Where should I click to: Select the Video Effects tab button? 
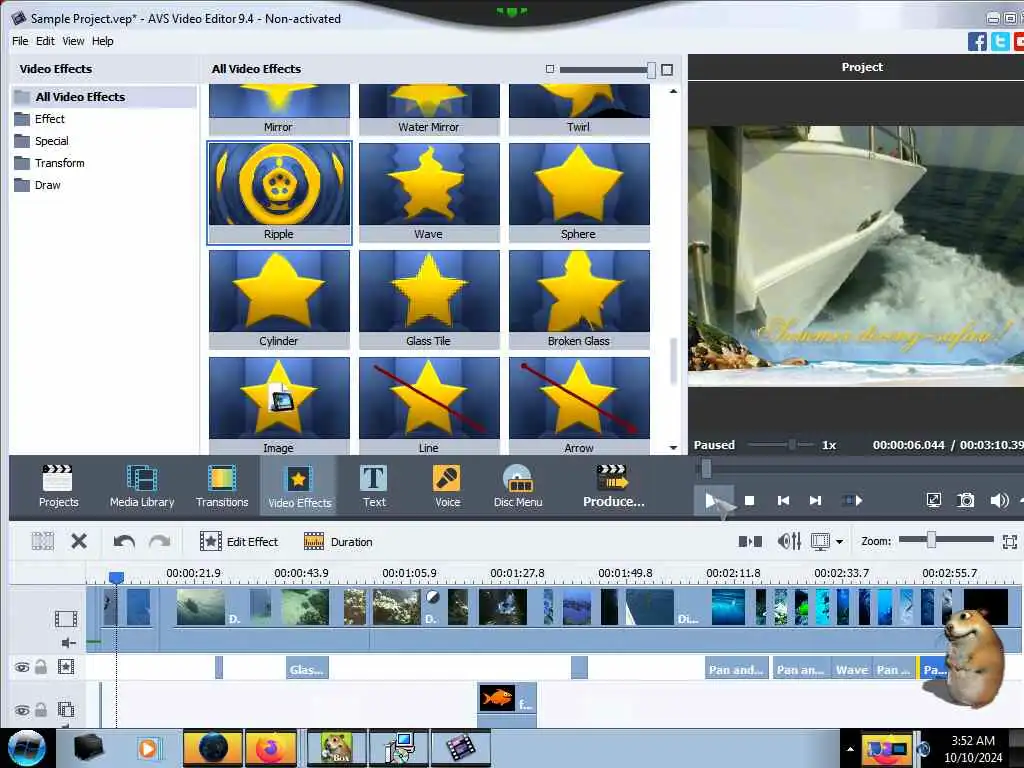tap(299, 487)
